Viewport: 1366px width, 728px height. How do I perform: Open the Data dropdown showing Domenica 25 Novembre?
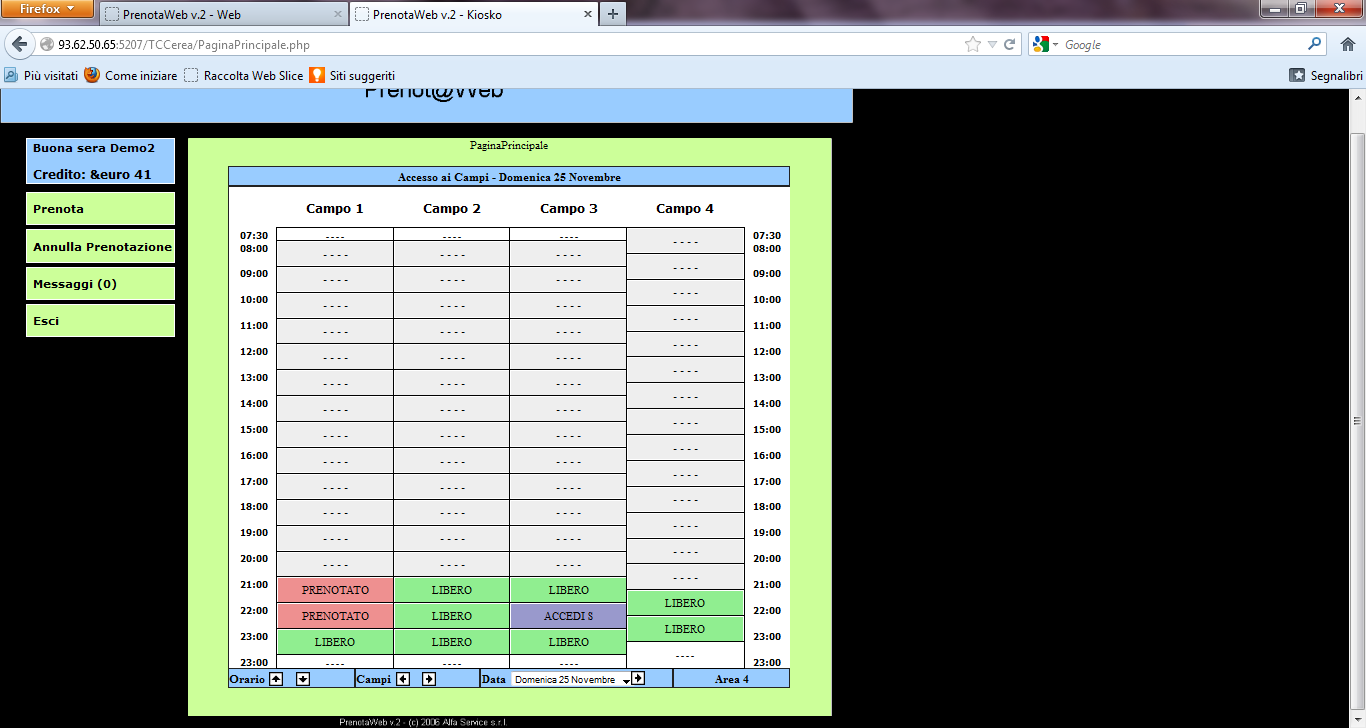(x=571, y=680)
